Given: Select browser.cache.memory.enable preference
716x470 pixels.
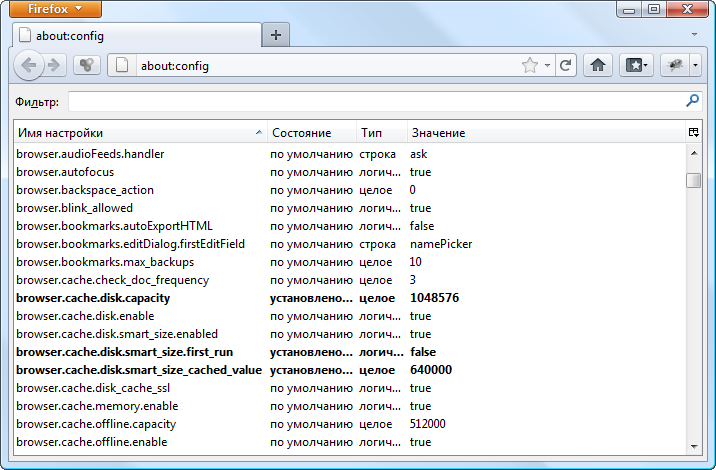Looking at the screenshot, I should [x=350, y=406].
